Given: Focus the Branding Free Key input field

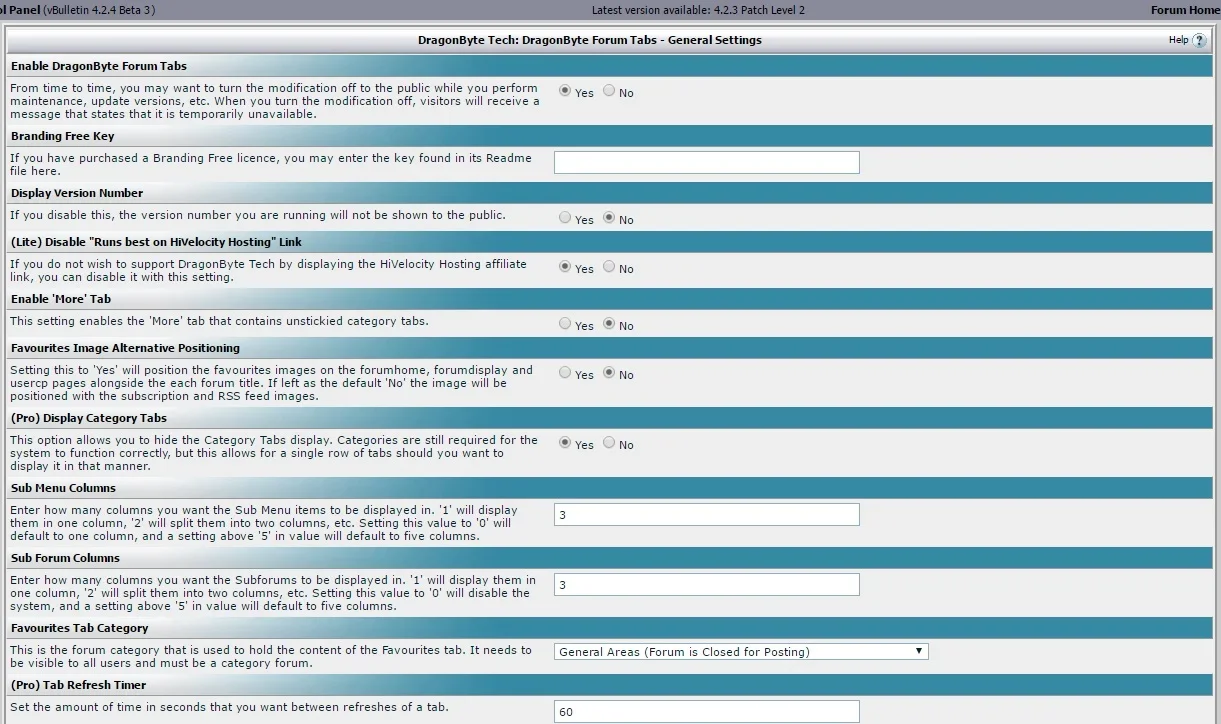Looking at the screenshot, I should tap(707, 162).
